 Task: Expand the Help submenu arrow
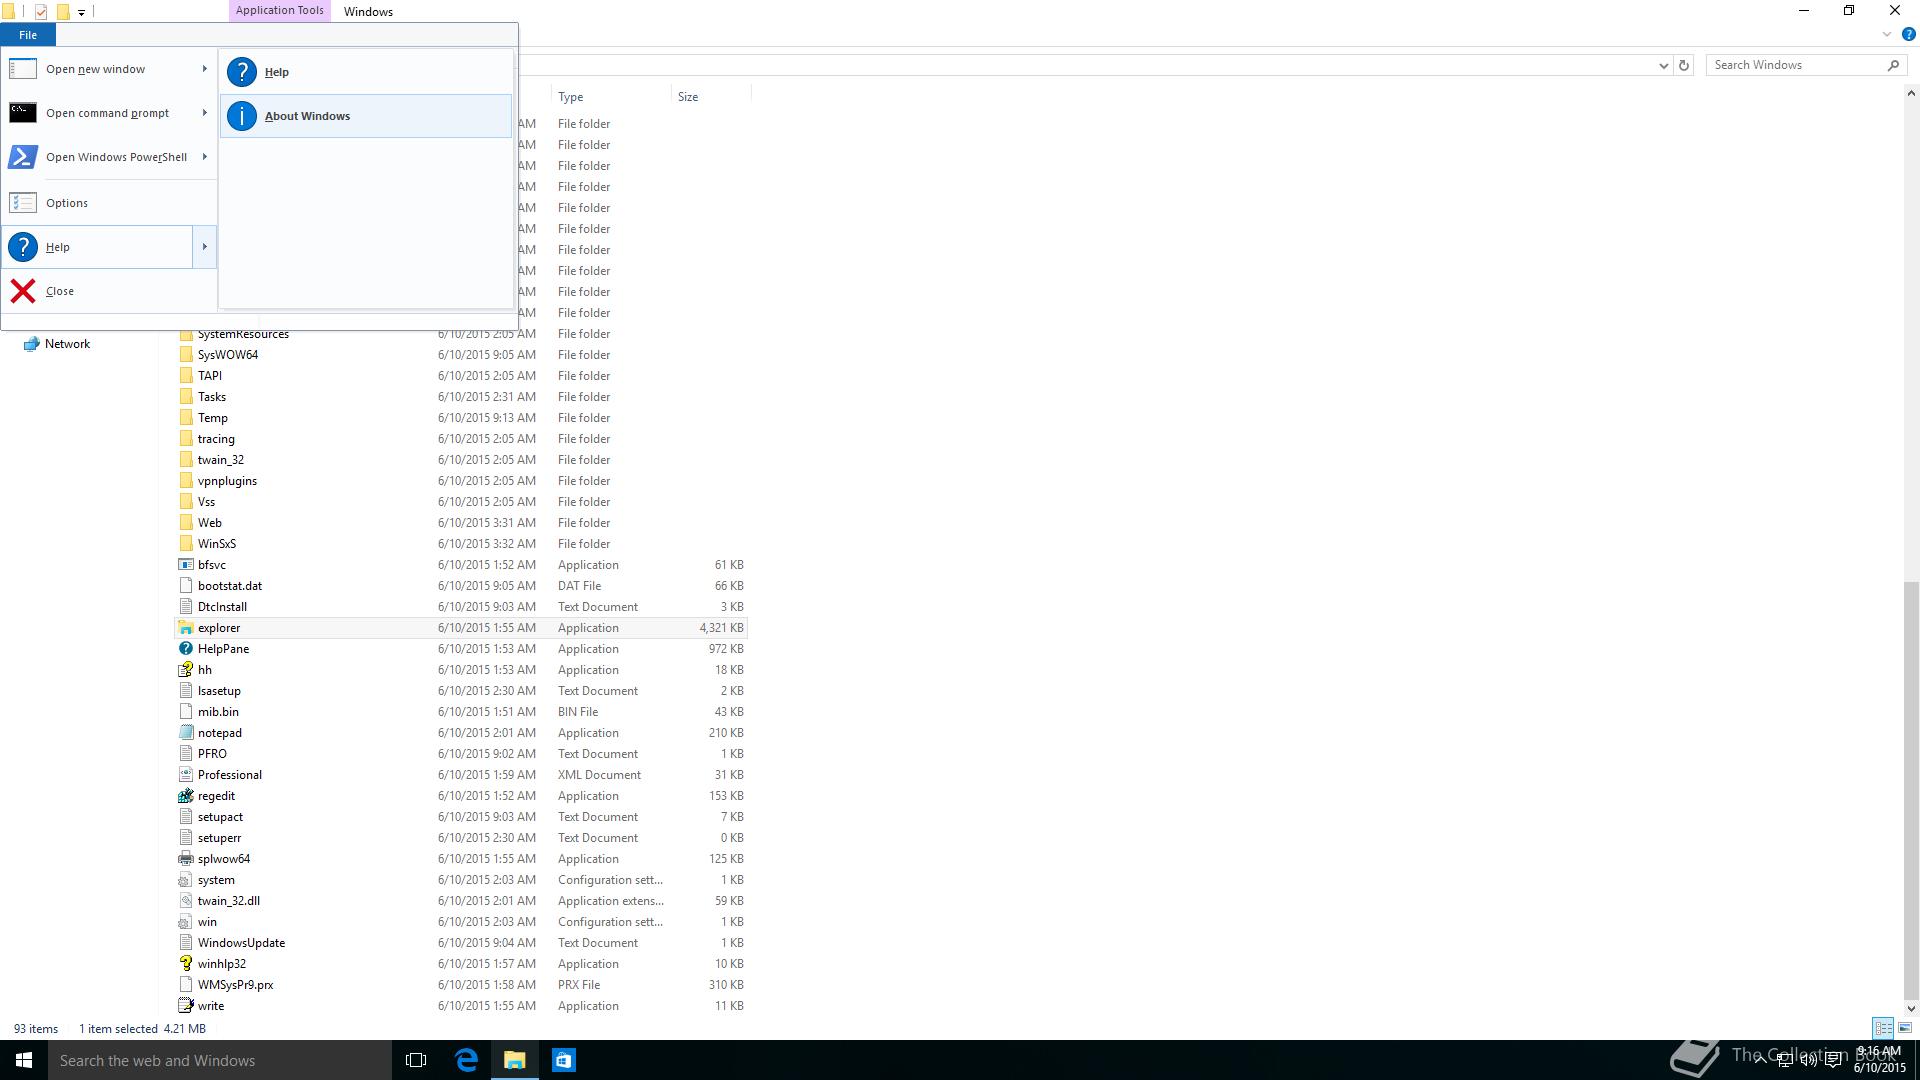(204, 247)
